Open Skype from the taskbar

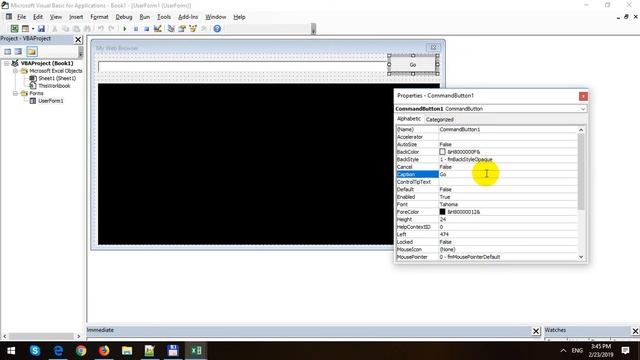(35, 351)
